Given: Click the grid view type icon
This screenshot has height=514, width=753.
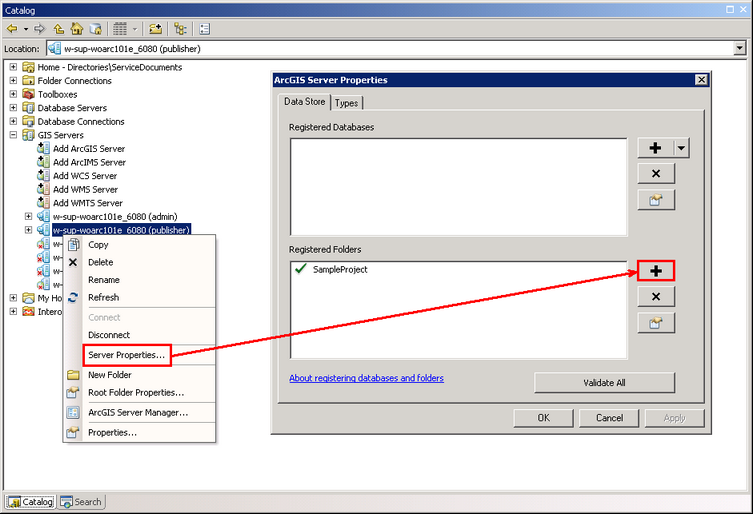Looking at the screenshot, I should point(120,29).
